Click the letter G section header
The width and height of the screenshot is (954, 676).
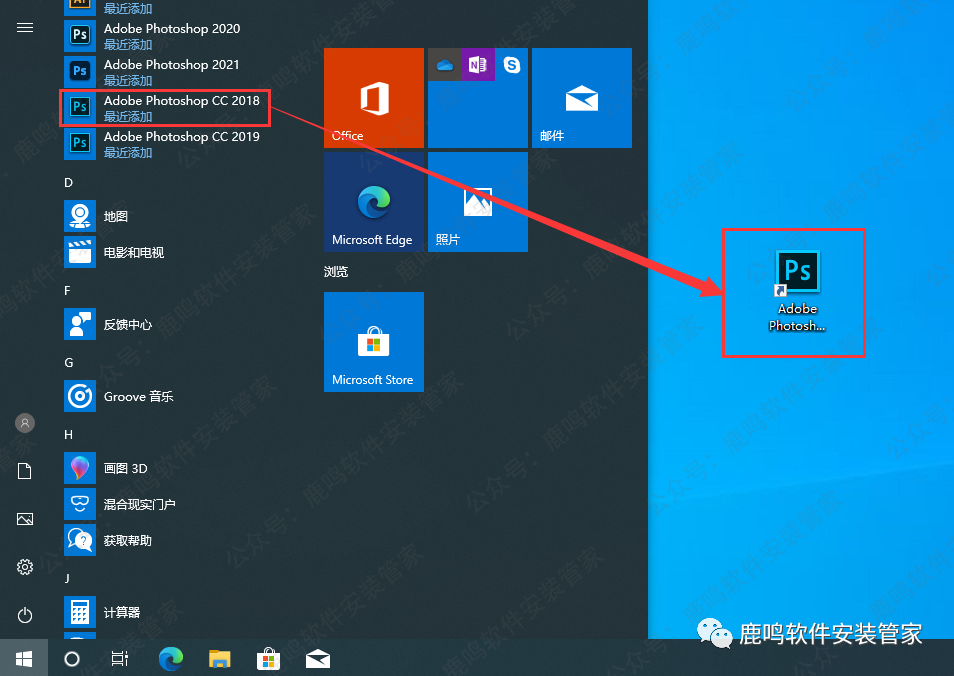click(69, 362)
